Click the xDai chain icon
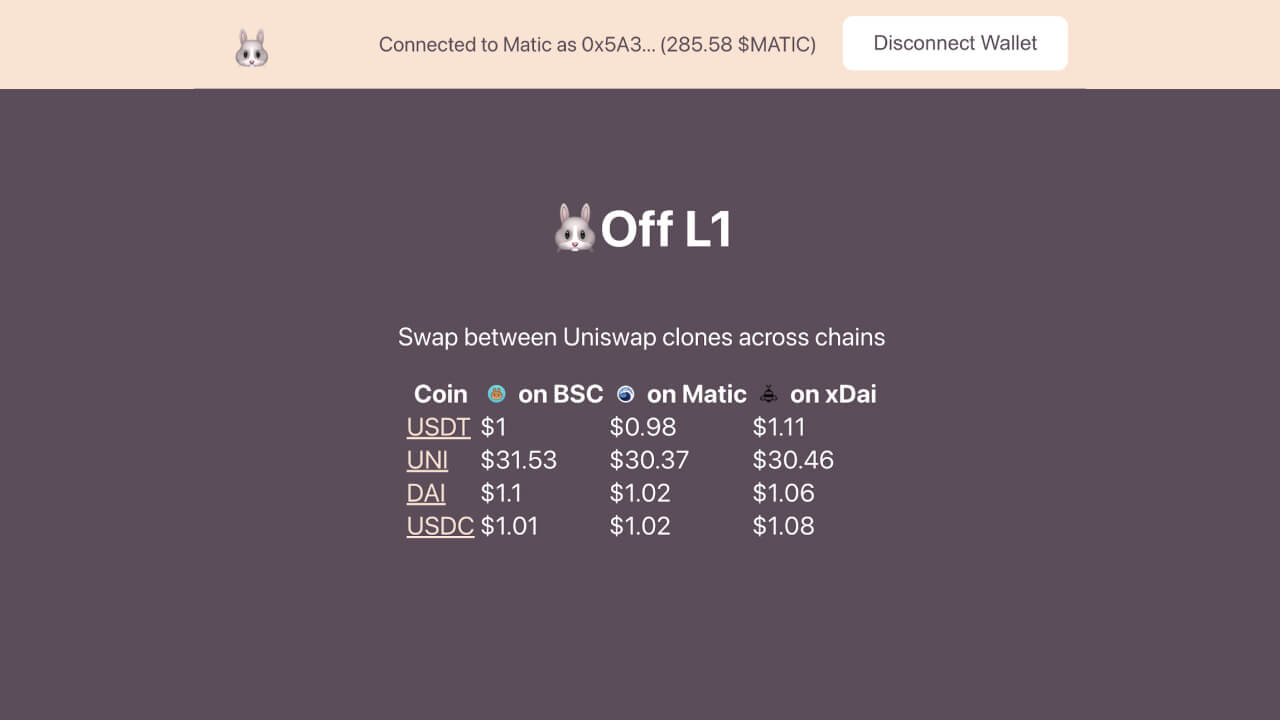 point(768,394)
